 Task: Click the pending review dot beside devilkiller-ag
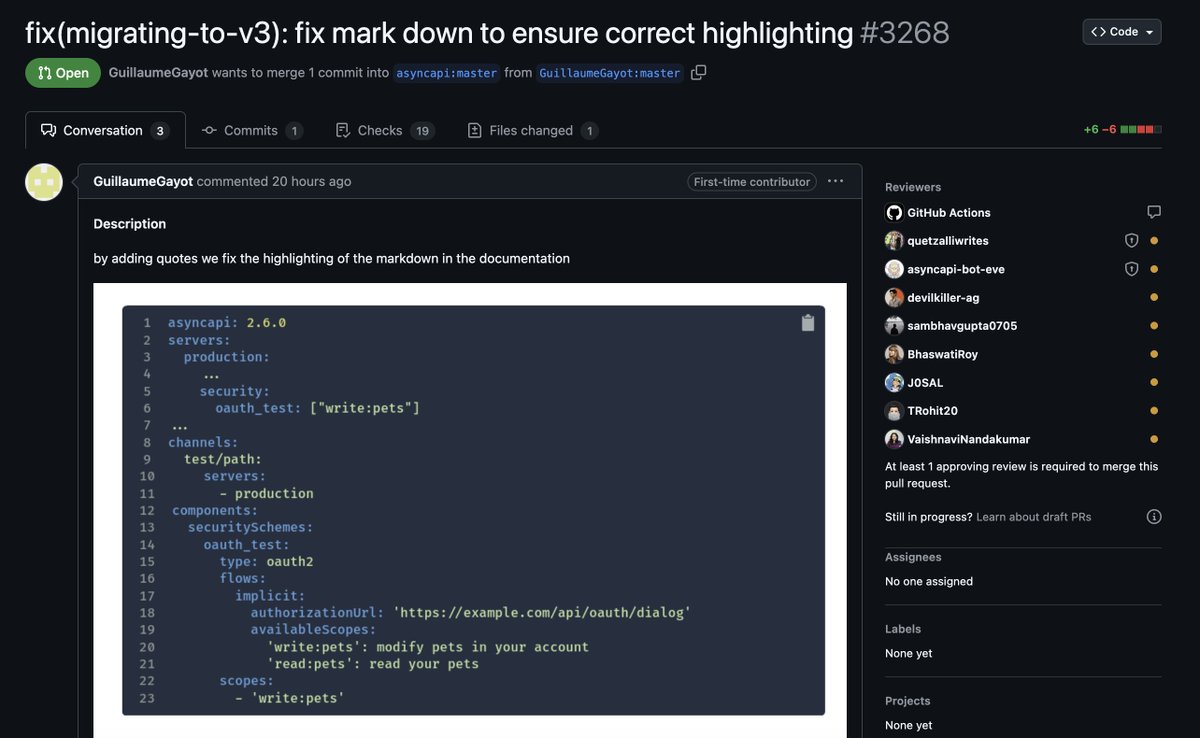1153,297
